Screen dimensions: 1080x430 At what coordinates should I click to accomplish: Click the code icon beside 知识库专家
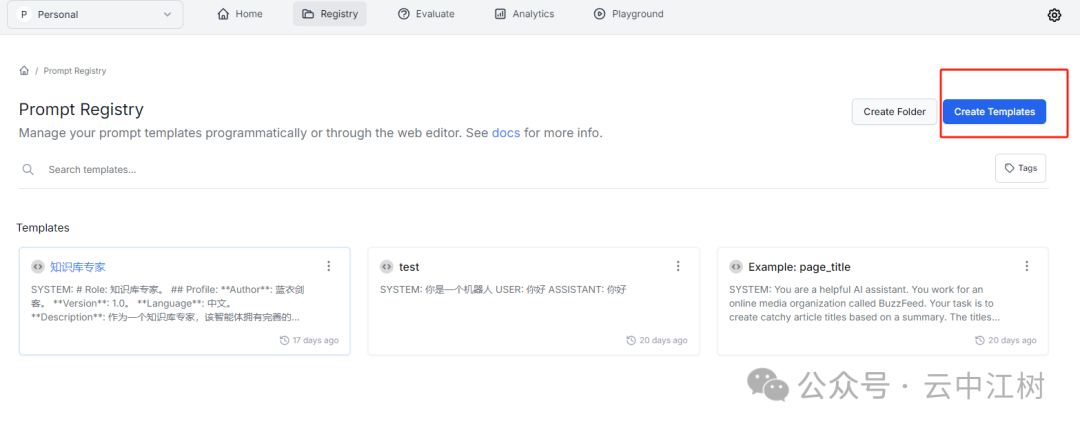point(37,267)
